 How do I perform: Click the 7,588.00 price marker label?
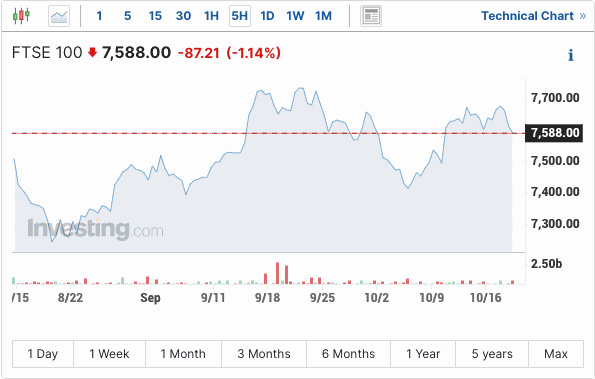click(x=554, y=133)
